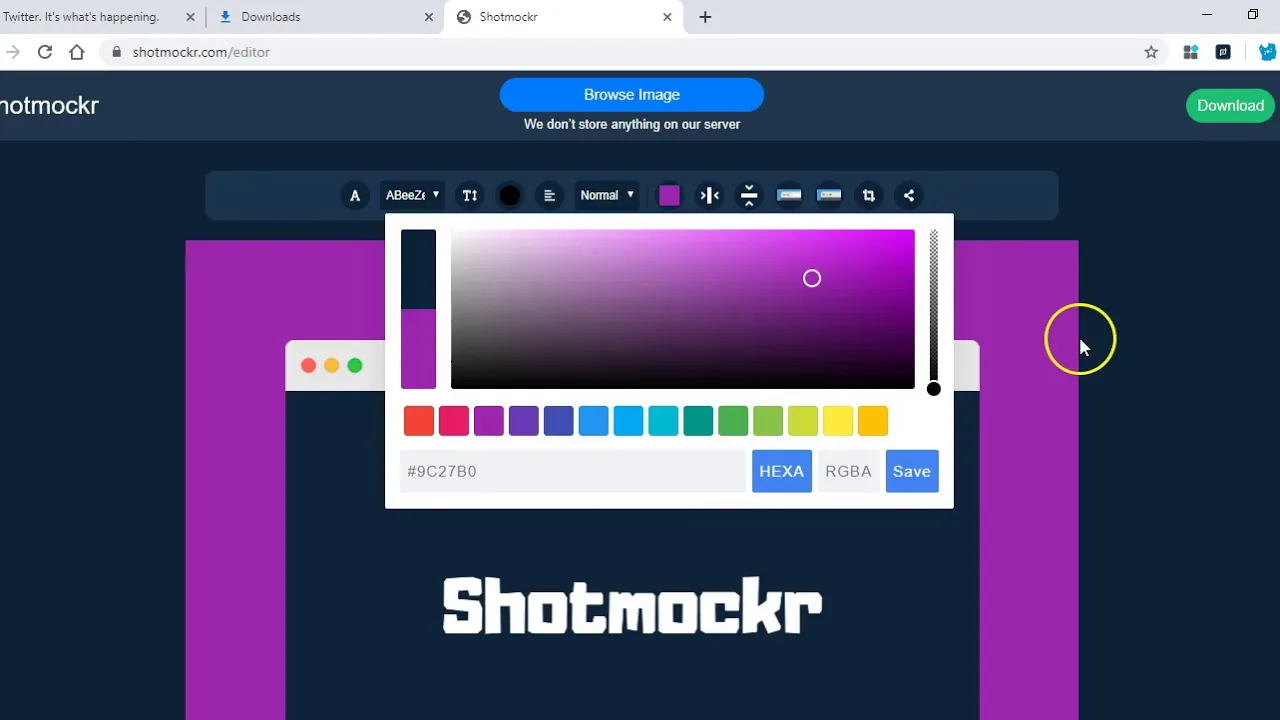
Task: Pick the cyan preset swatch
Action: [664, 421]
